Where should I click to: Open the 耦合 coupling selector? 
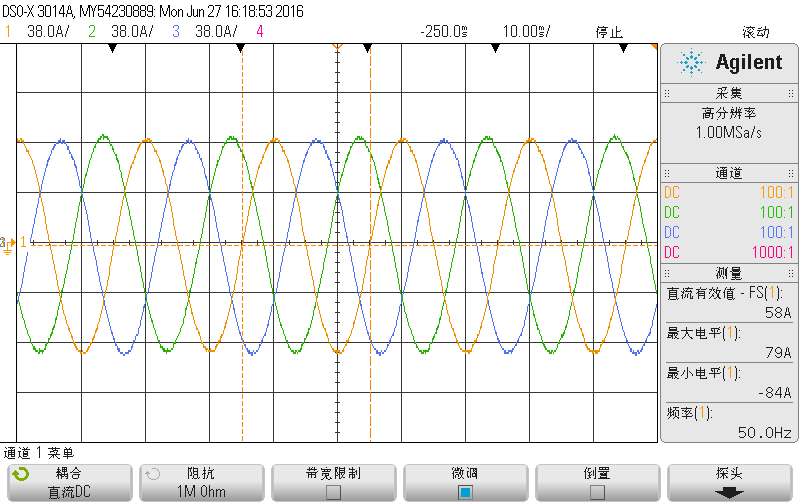(68, 482)
